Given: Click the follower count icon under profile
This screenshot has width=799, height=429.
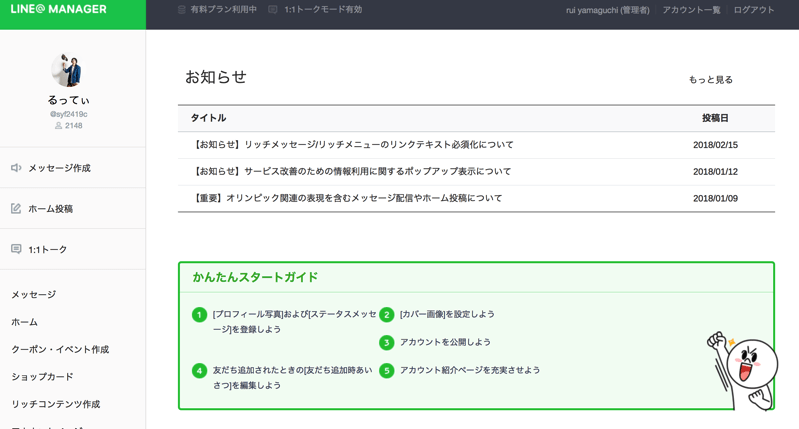Looking at the screenshot, I should click(x=58, y=126).
